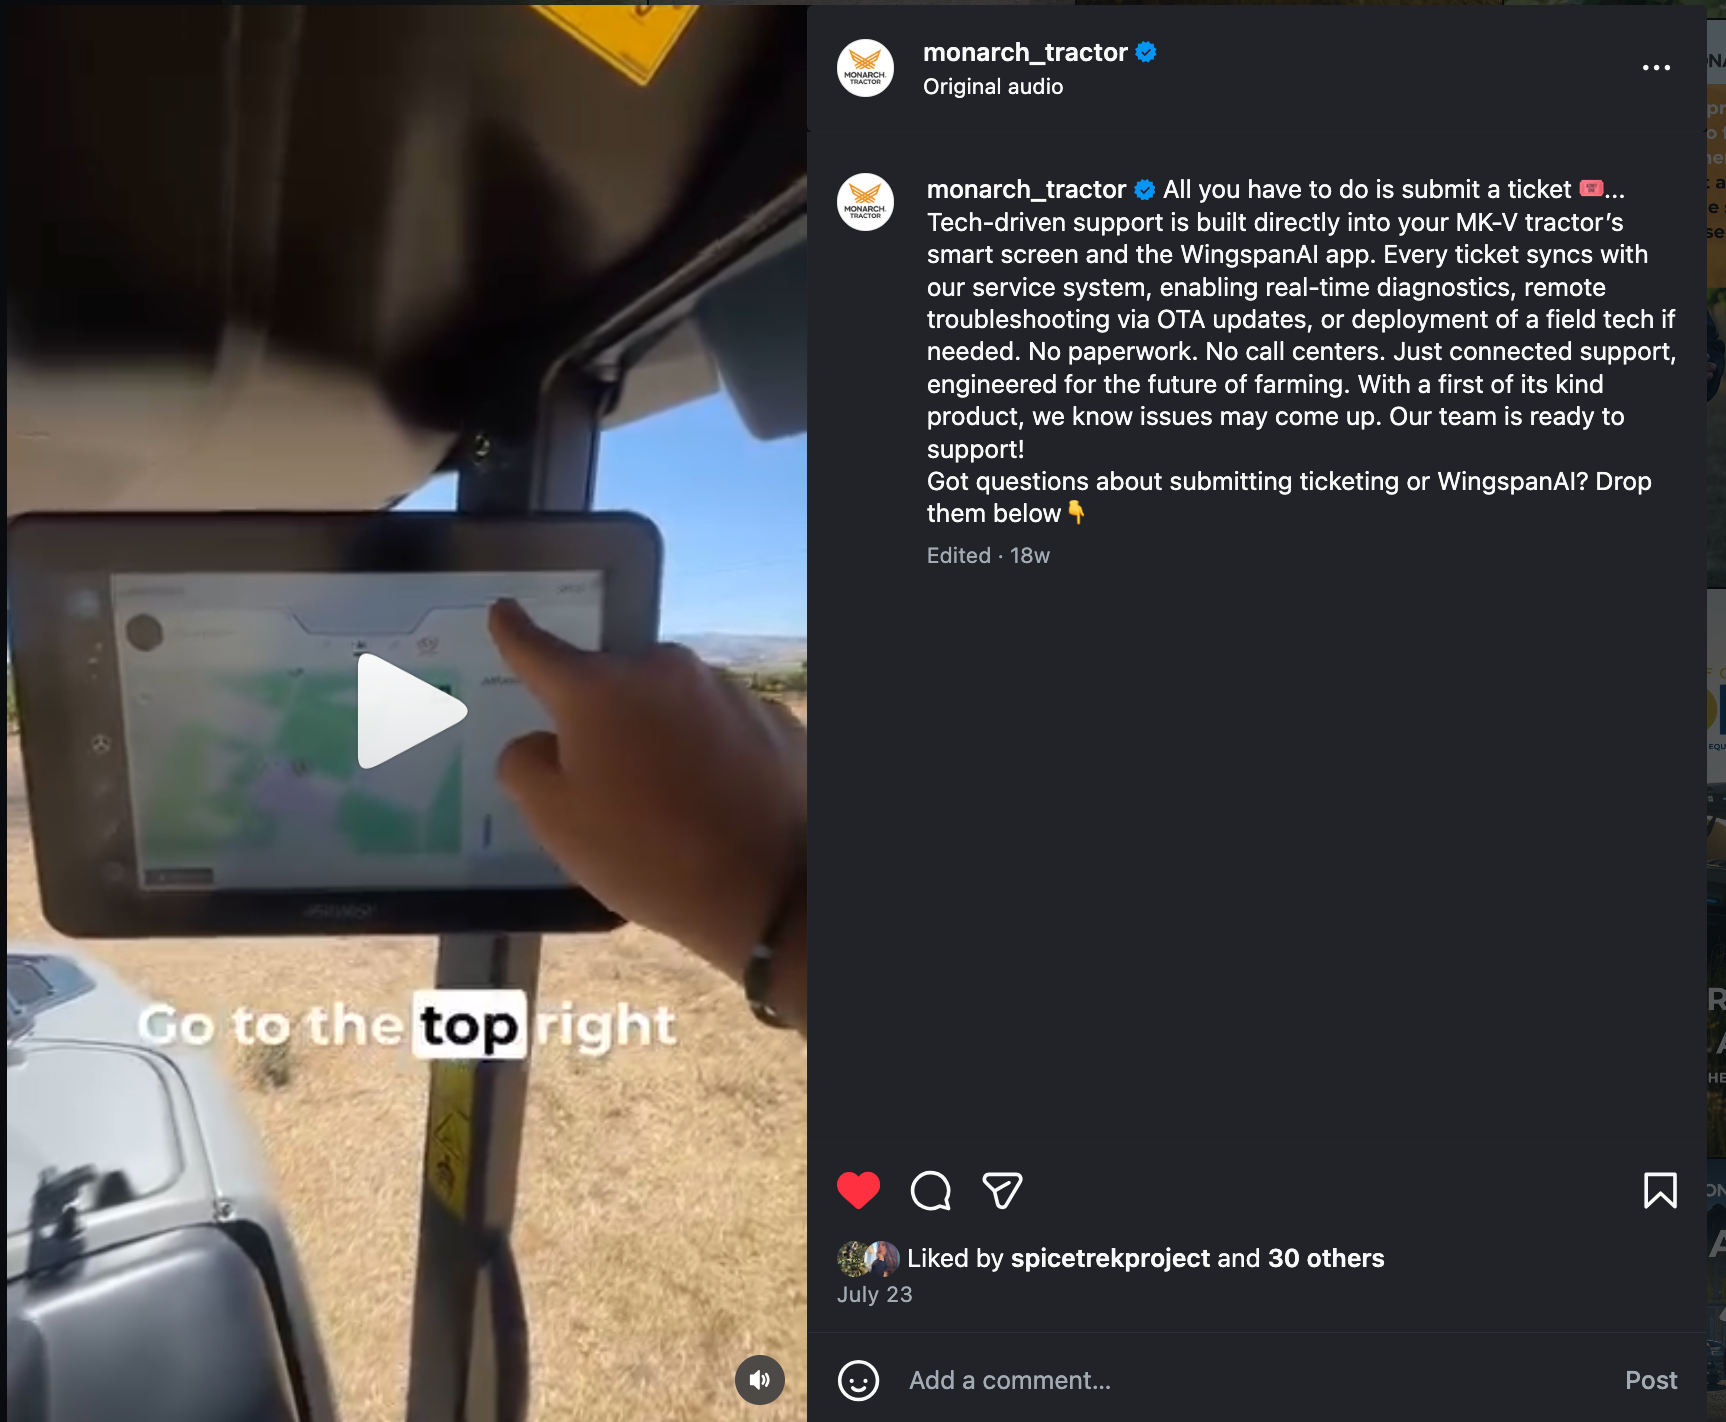This screenshot has width=1726, height=1422.
Task: Mute video with the speaker icon
Action: (x=760, y=1380)
